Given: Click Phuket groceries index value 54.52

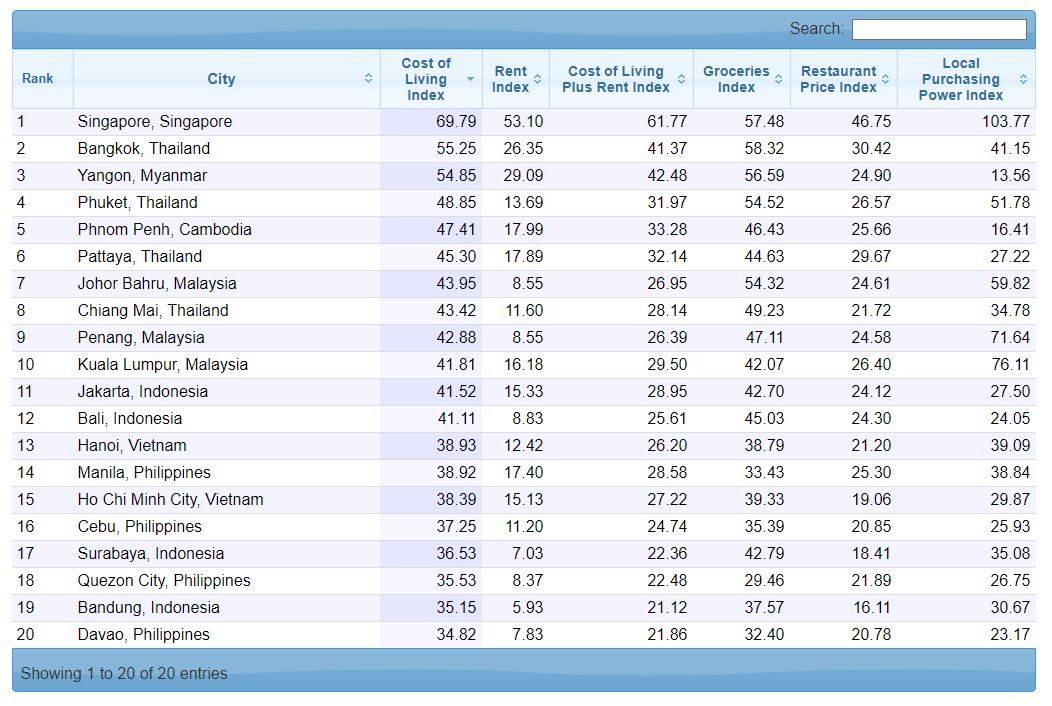Looking at the screenshot, I should click(764, 203).
